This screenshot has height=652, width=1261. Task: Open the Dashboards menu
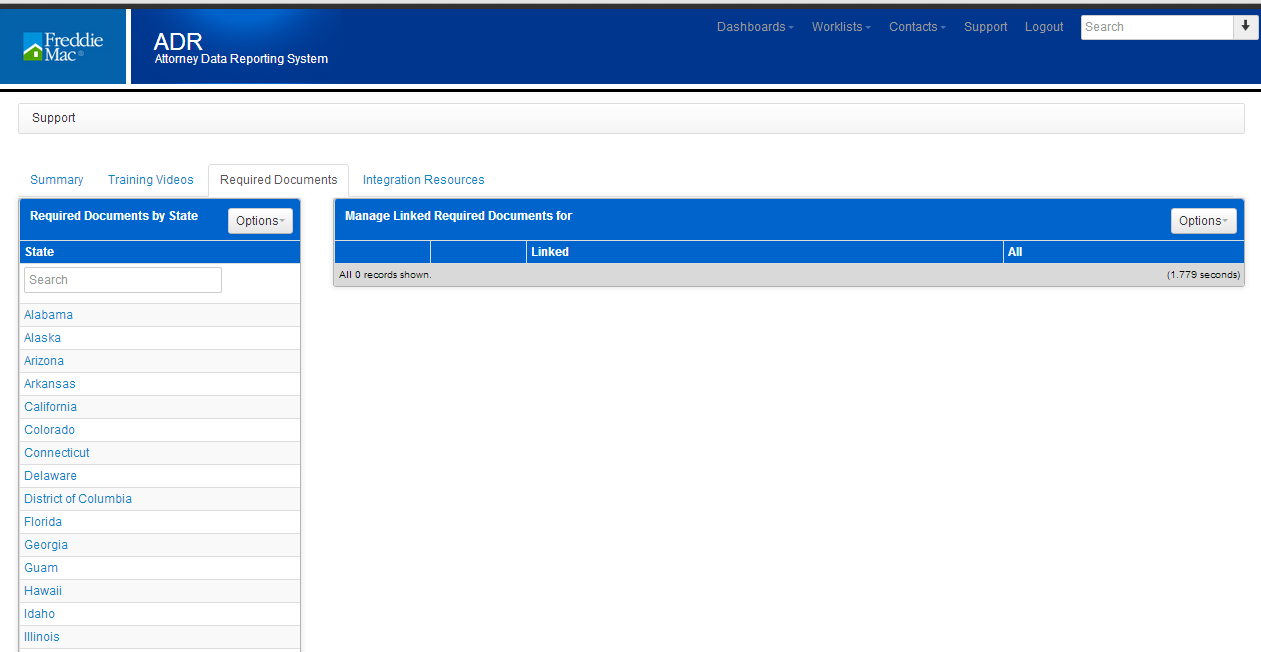tap(755, 27)
